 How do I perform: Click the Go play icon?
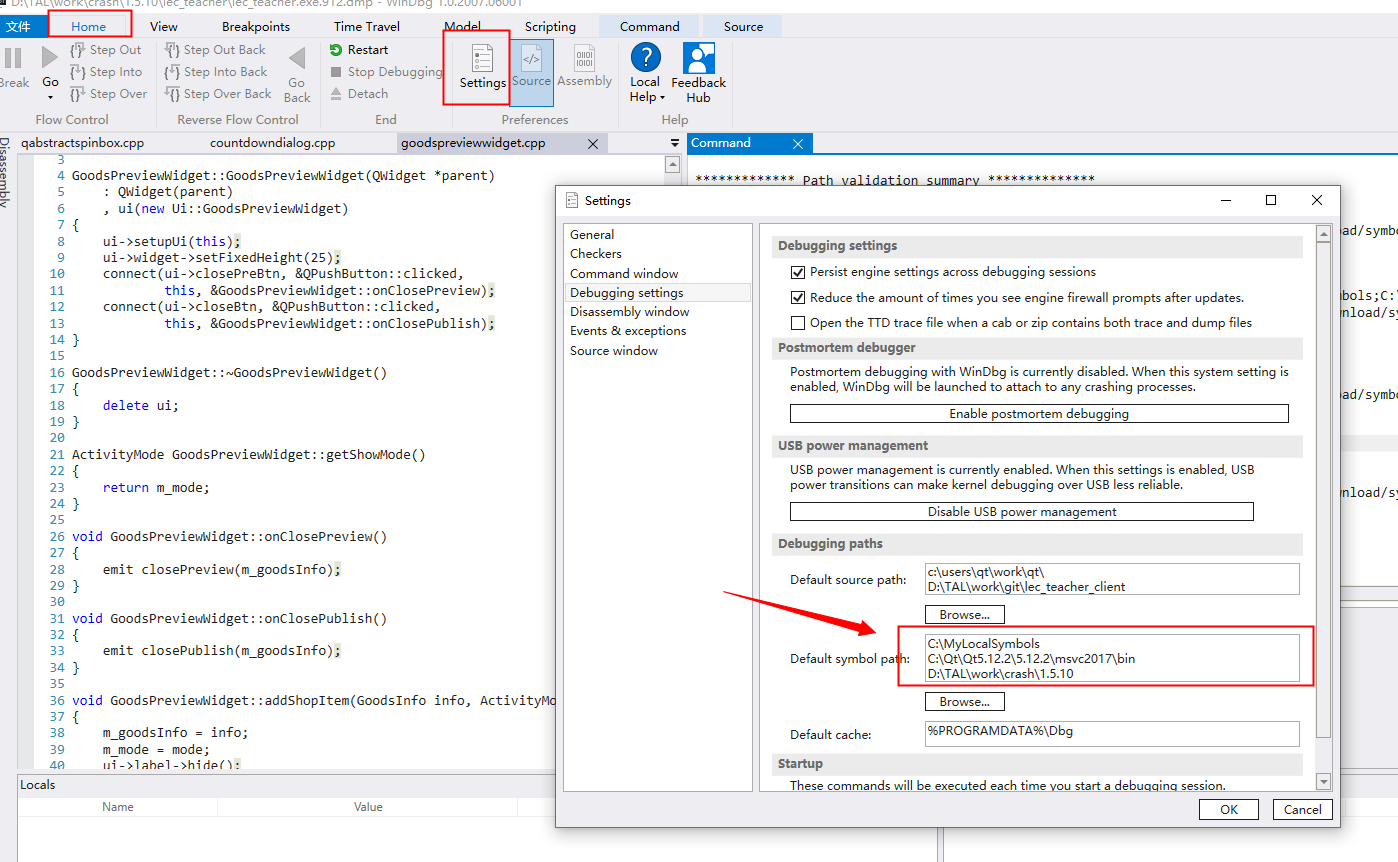point(50,58)
